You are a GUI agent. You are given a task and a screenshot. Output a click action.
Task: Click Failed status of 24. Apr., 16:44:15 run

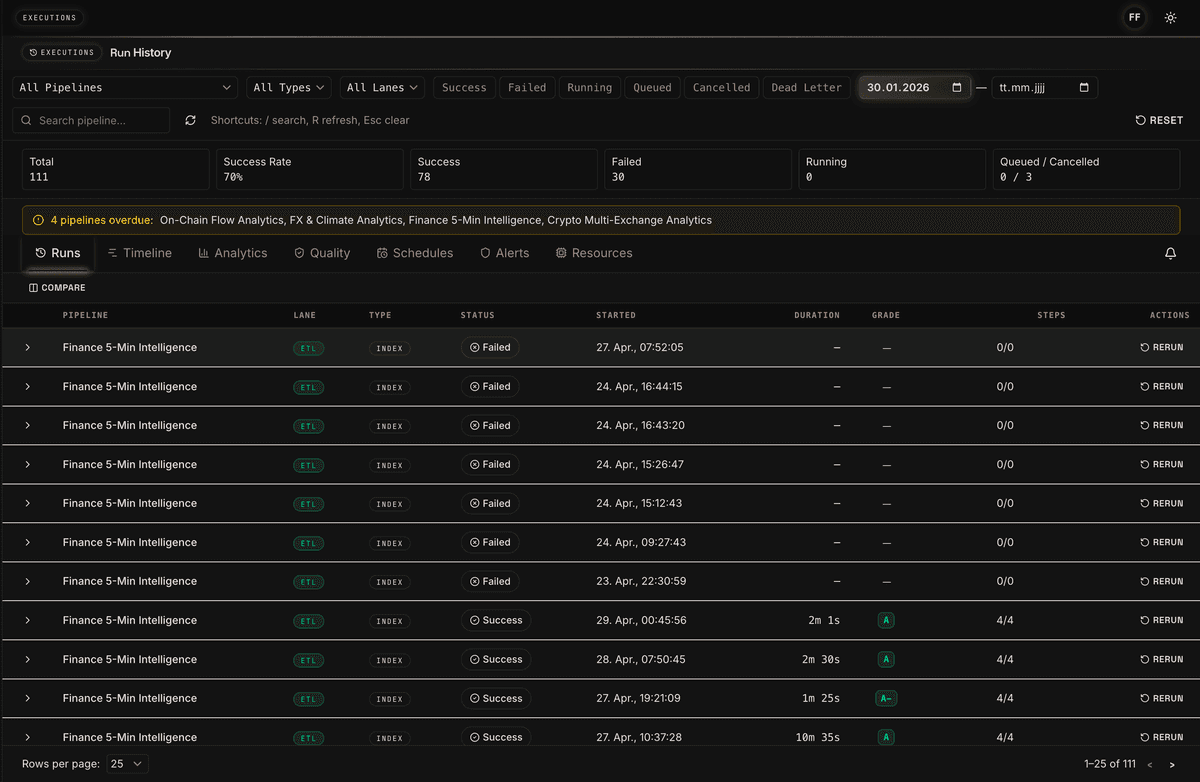click(490, 387)
